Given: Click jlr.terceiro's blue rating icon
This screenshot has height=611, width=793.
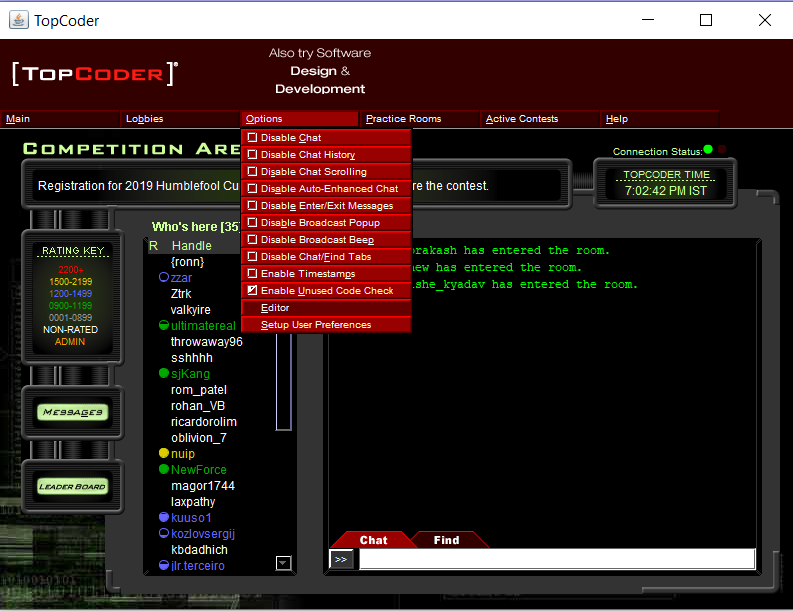Looking at the screenshot, I should point(164,565).
